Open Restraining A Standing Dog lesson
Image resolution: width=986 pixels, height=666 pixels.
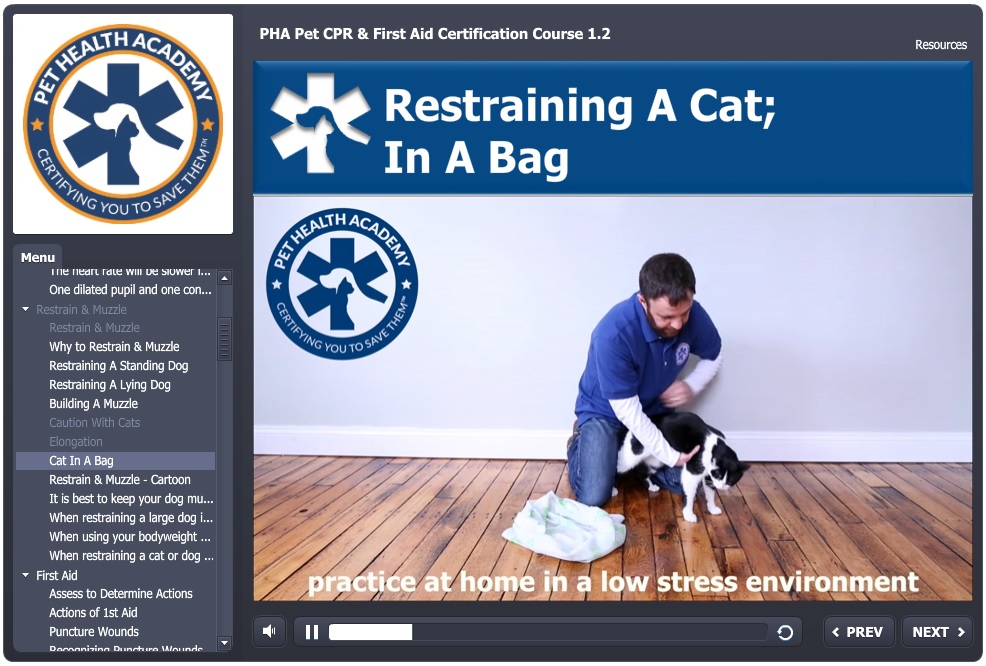(119, 365)
